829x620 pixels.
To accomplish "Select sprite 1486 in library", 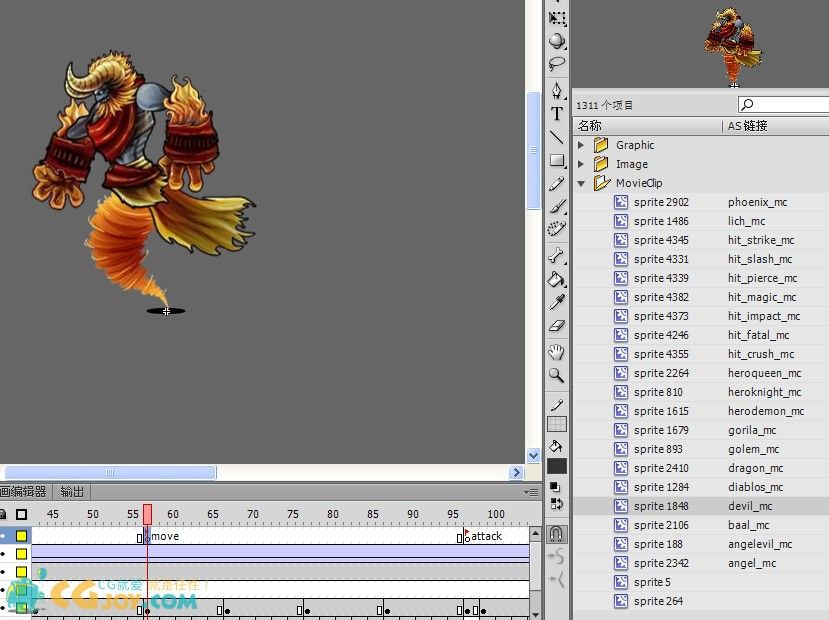I will click(701, 221).
